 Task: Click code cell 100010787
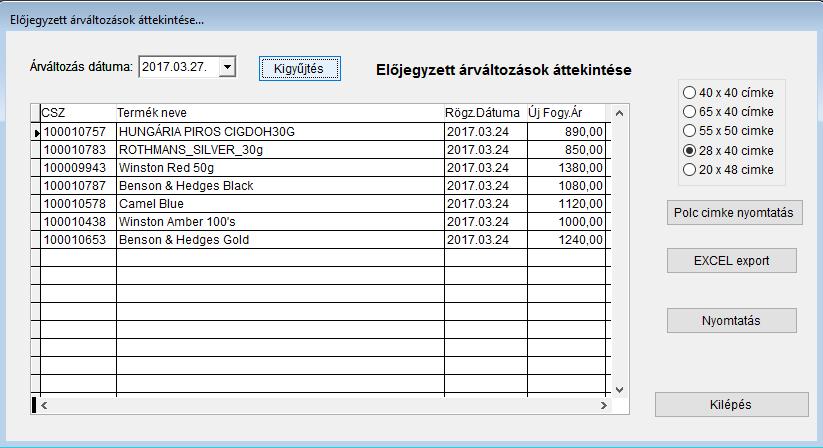click(x=78, y=186)
